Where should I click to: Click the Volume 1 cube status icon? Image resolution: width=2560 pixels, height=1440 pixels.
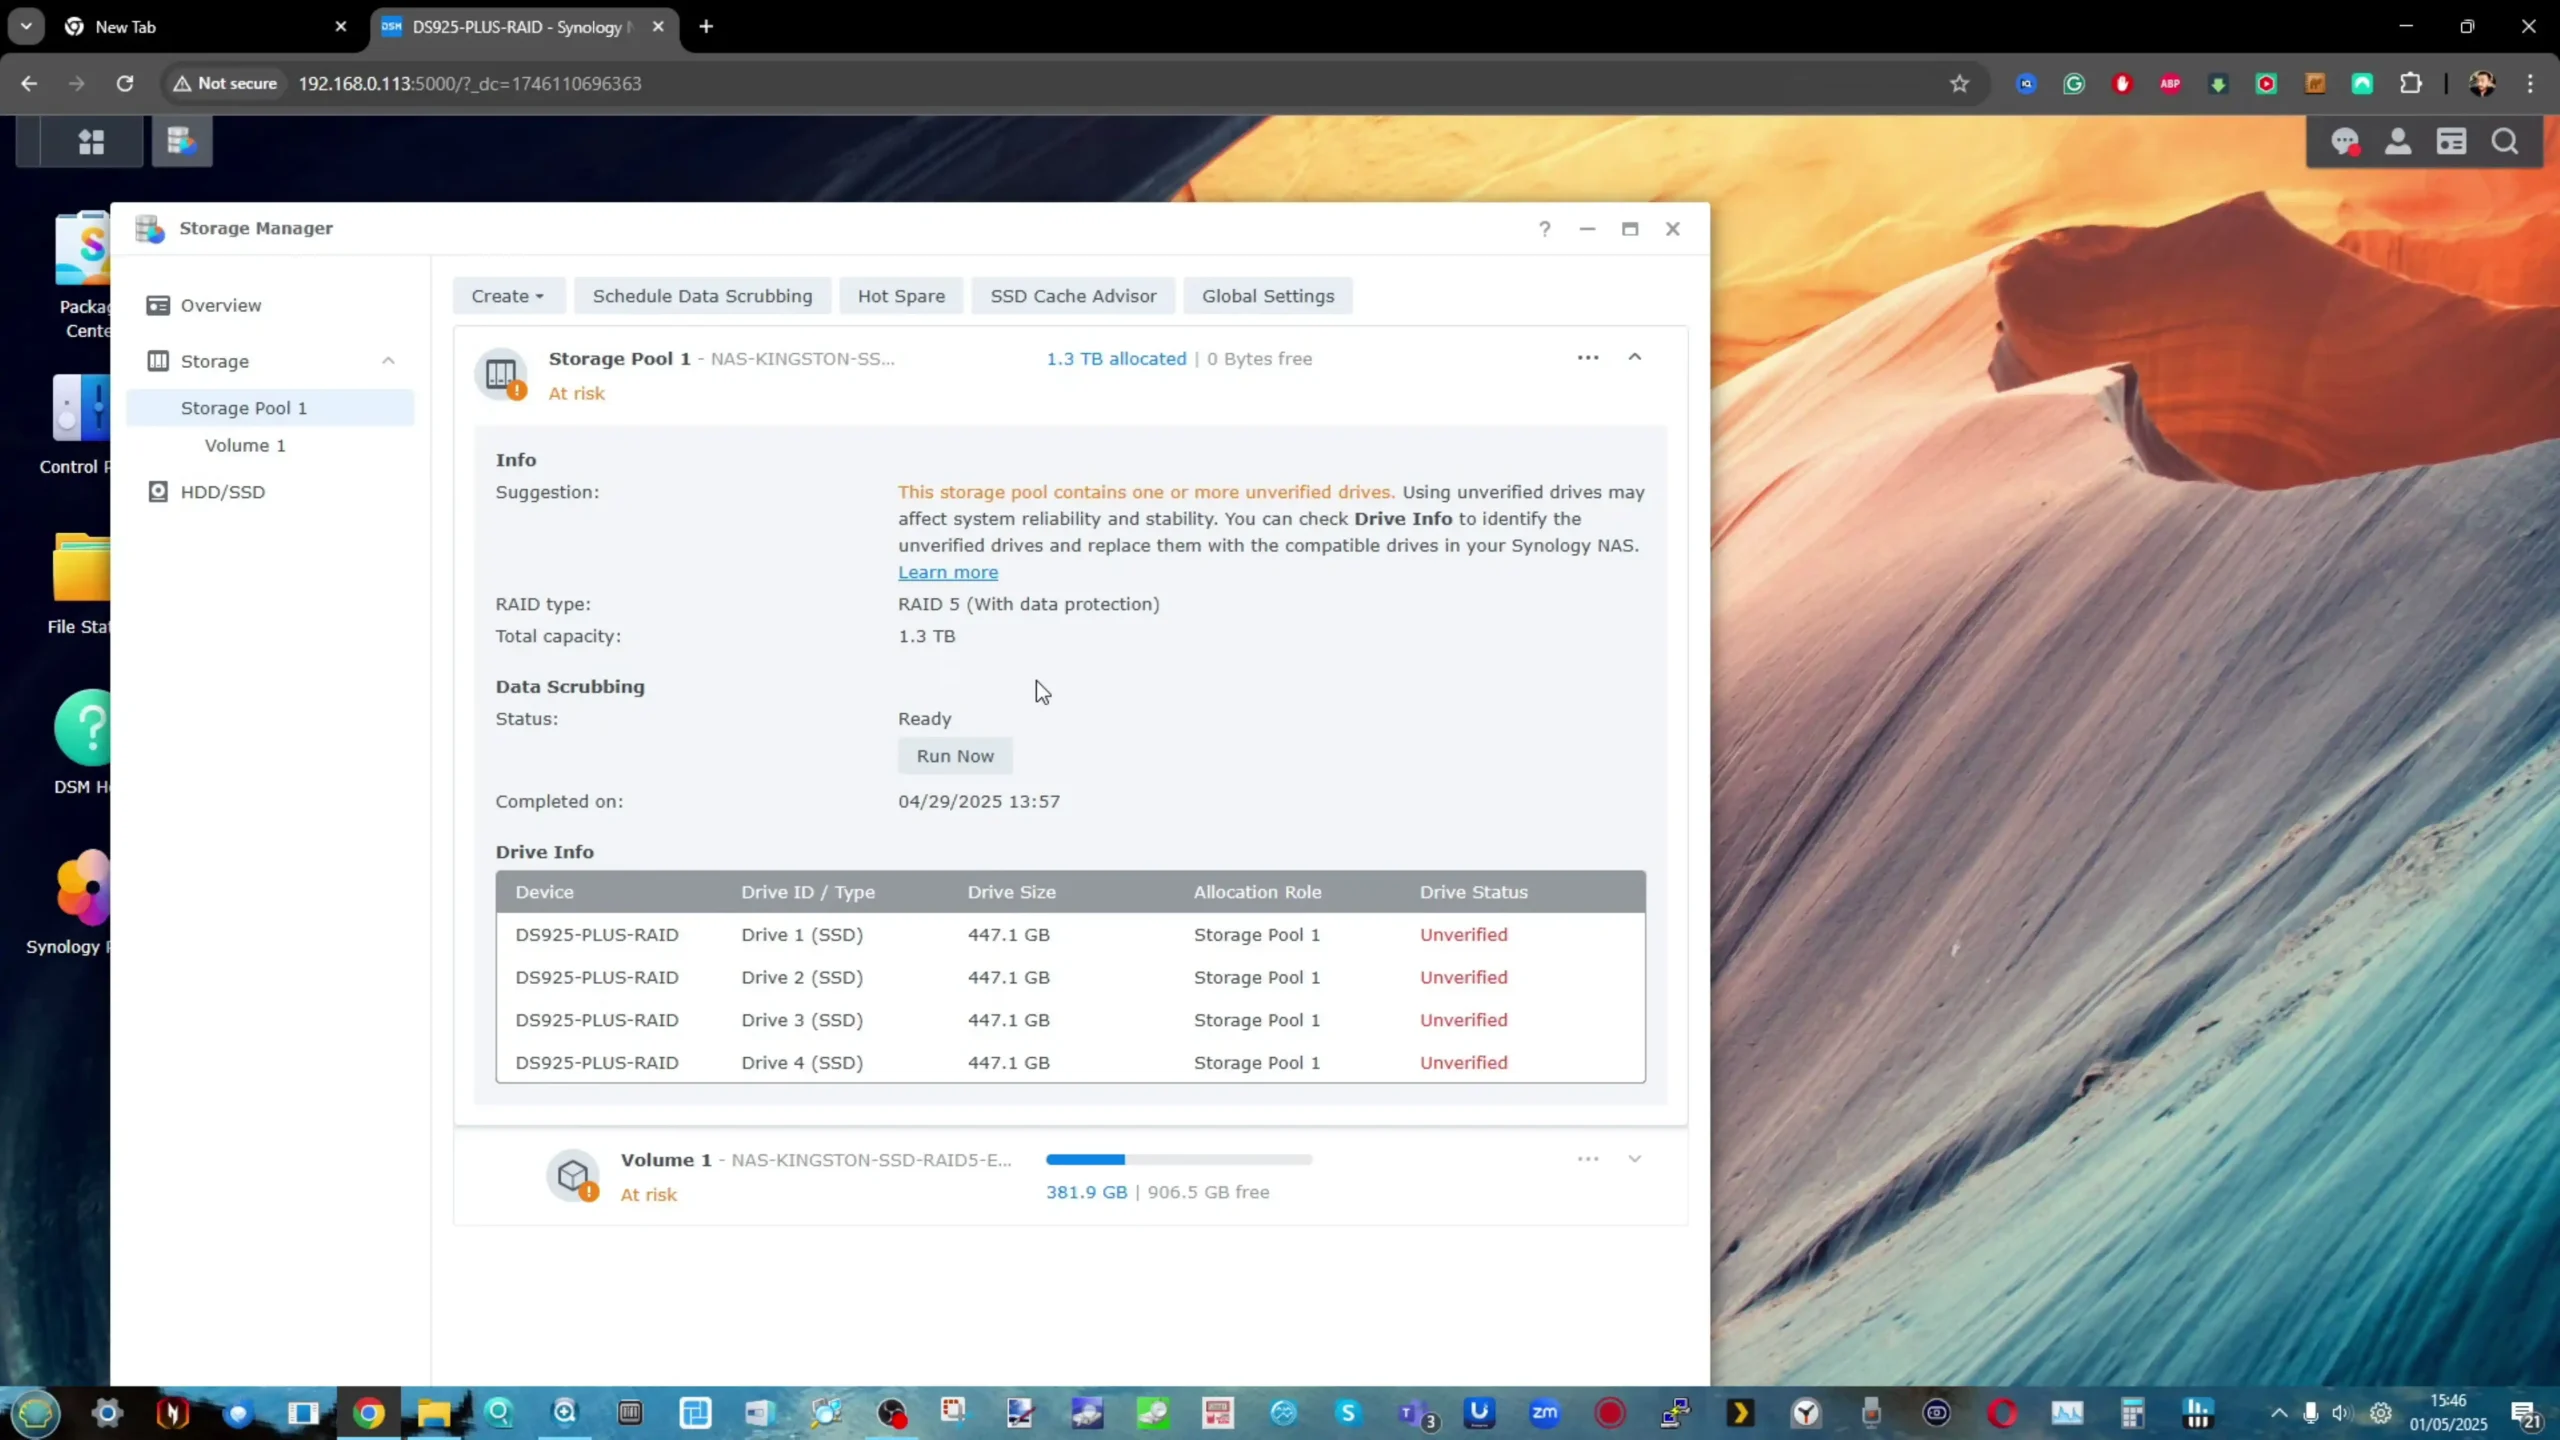coord(573,1175)
